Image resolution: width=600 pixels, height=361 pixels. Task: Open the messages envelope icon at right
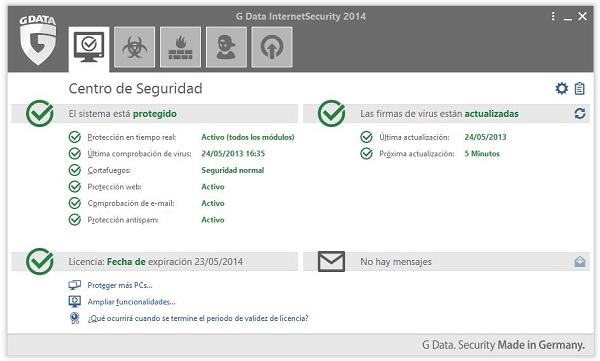[x=580, y=261]
